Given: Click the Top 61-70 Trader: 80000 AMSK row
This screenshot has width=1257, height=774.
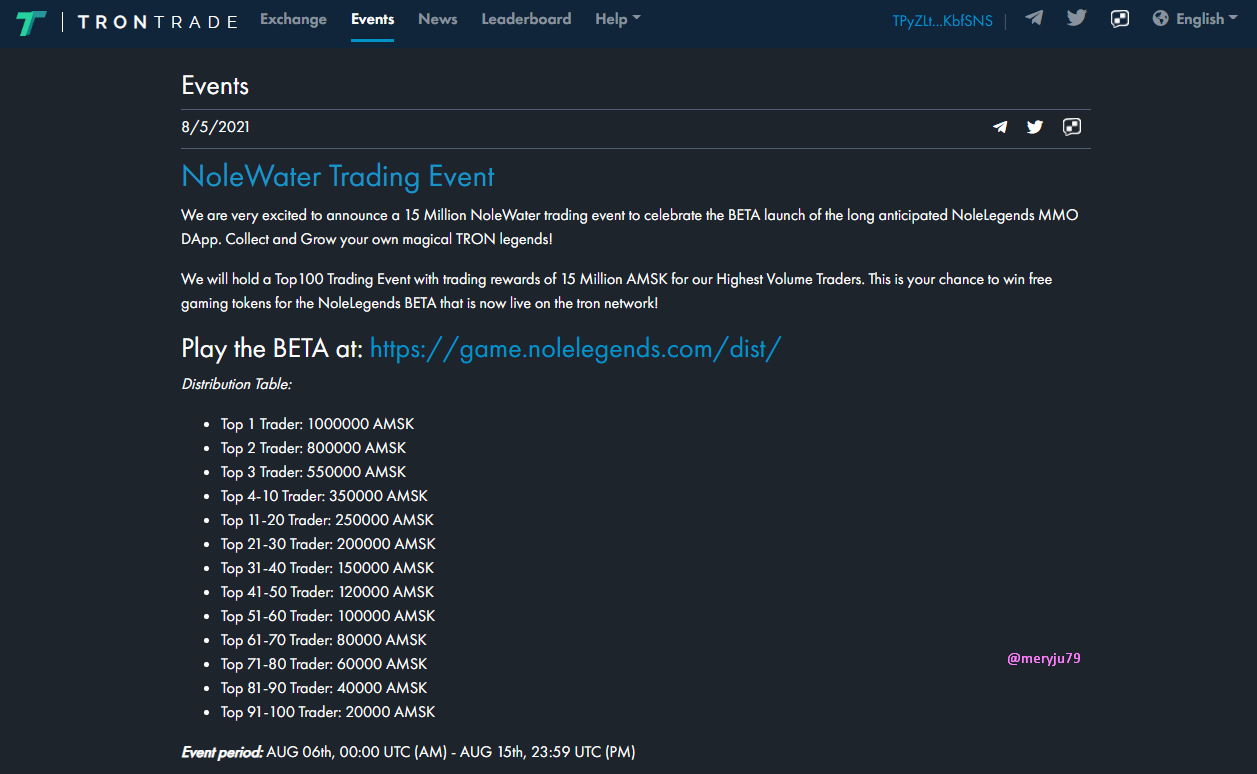Looking at the screenshot, I should 324,640.
